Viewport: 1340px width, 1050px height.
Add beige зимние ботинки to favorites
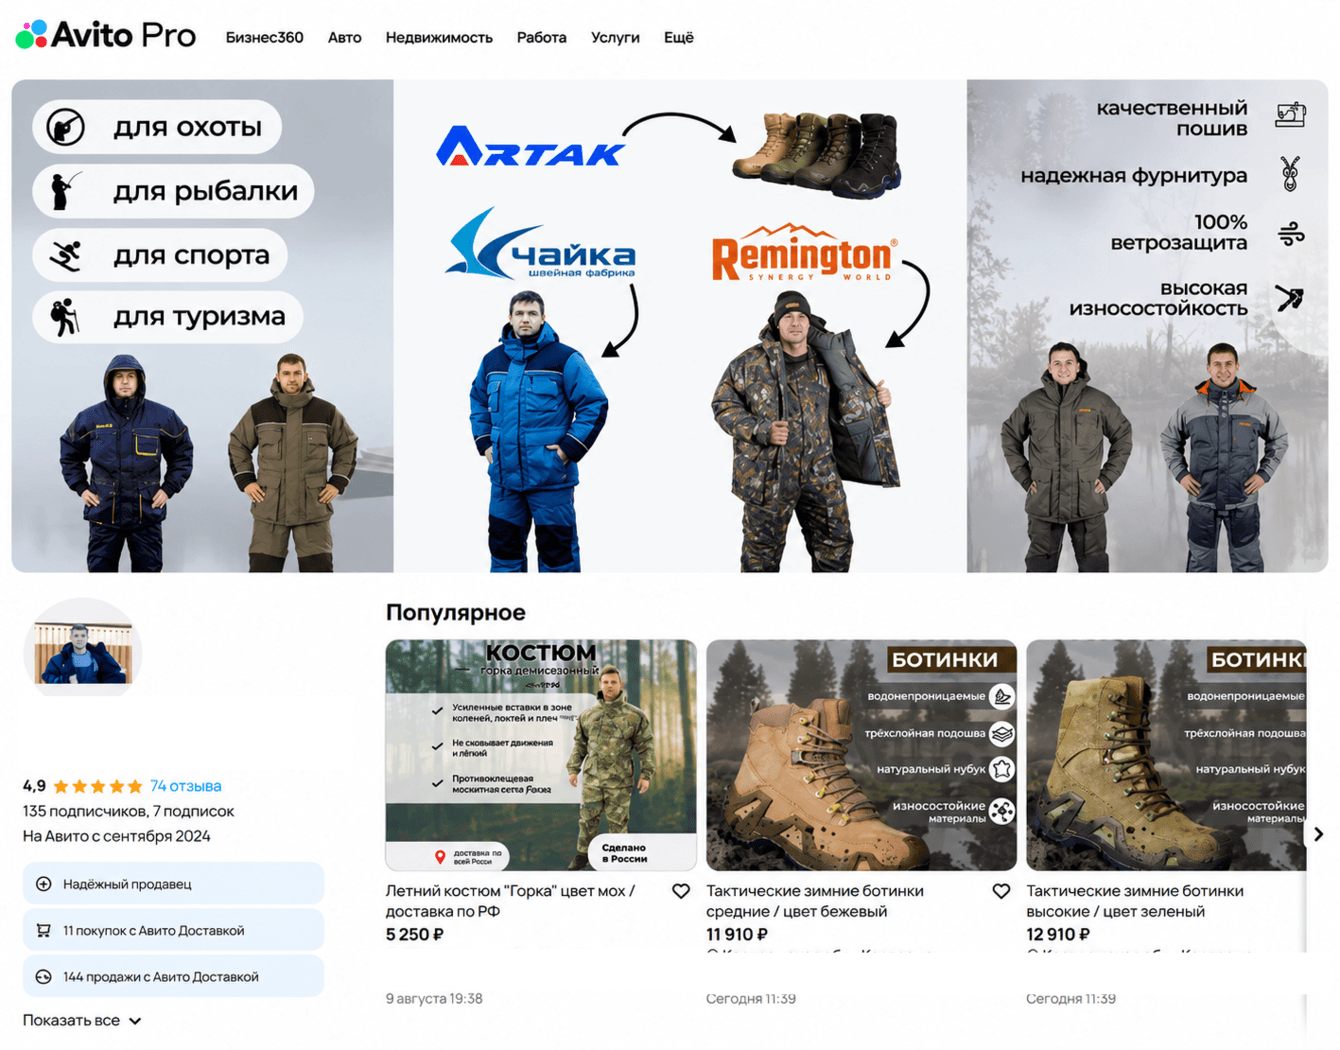tap(1001, 891)
